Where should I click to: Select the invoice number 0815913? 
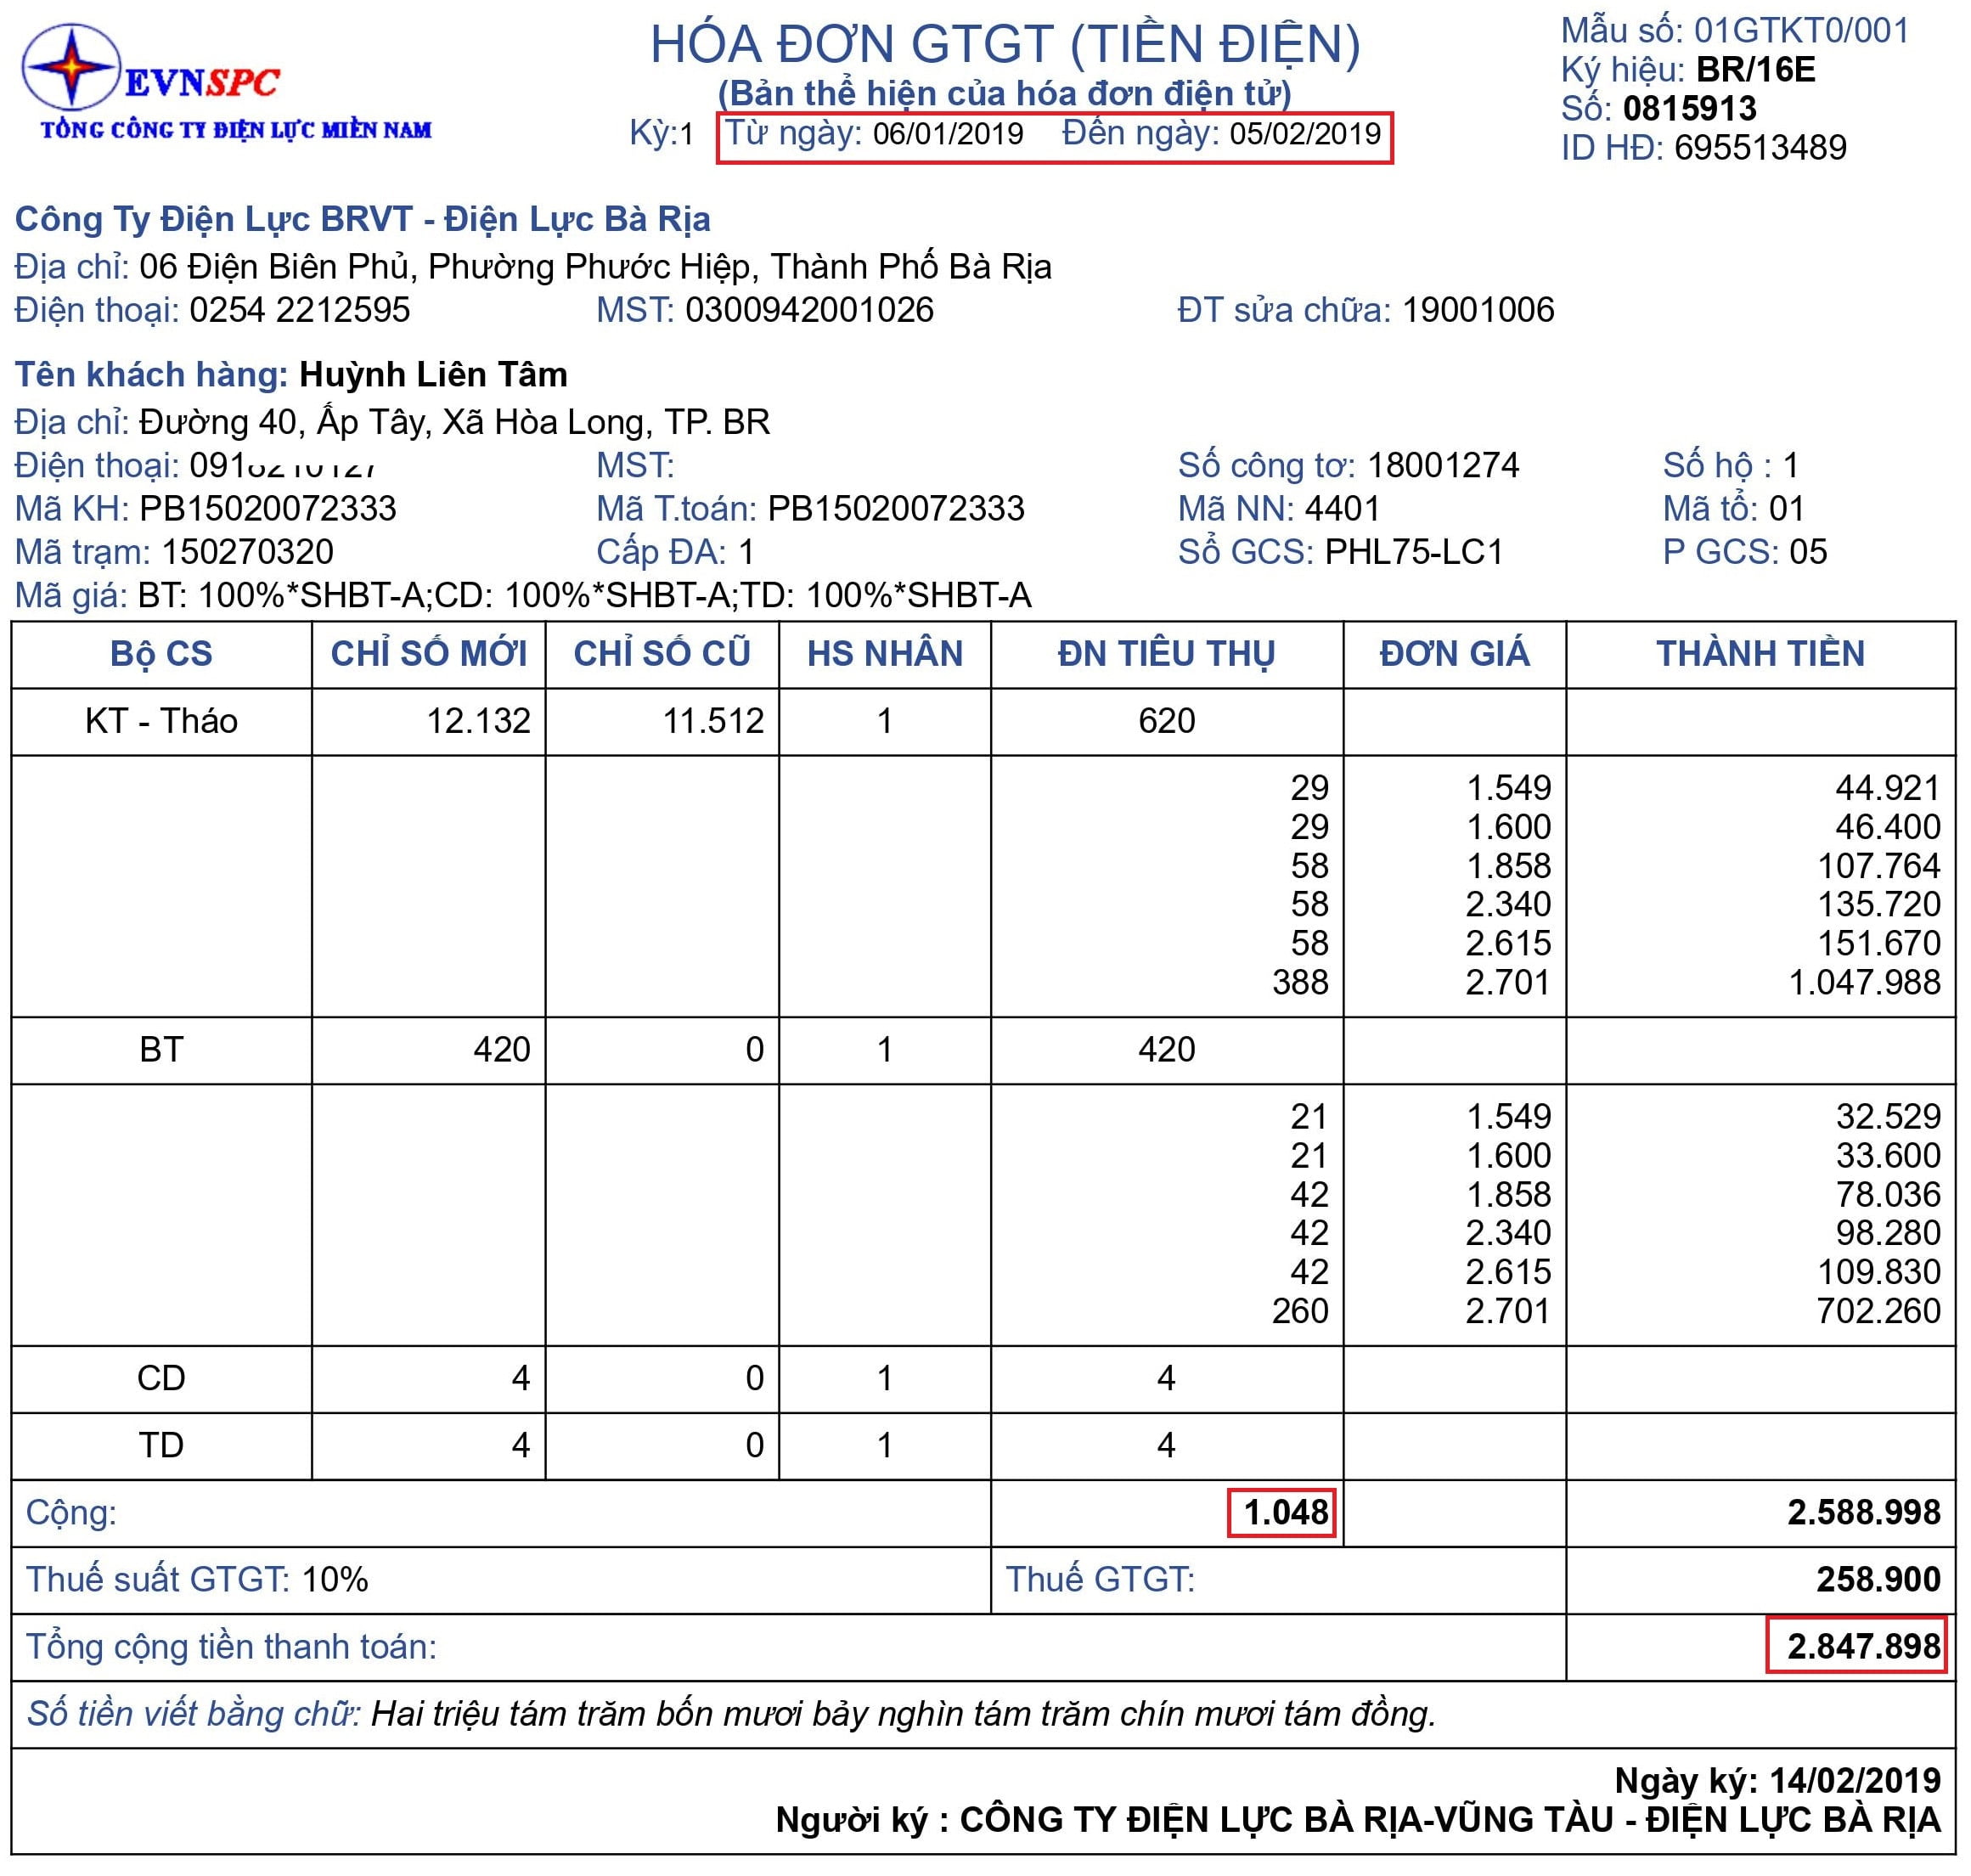(1690, 108)
